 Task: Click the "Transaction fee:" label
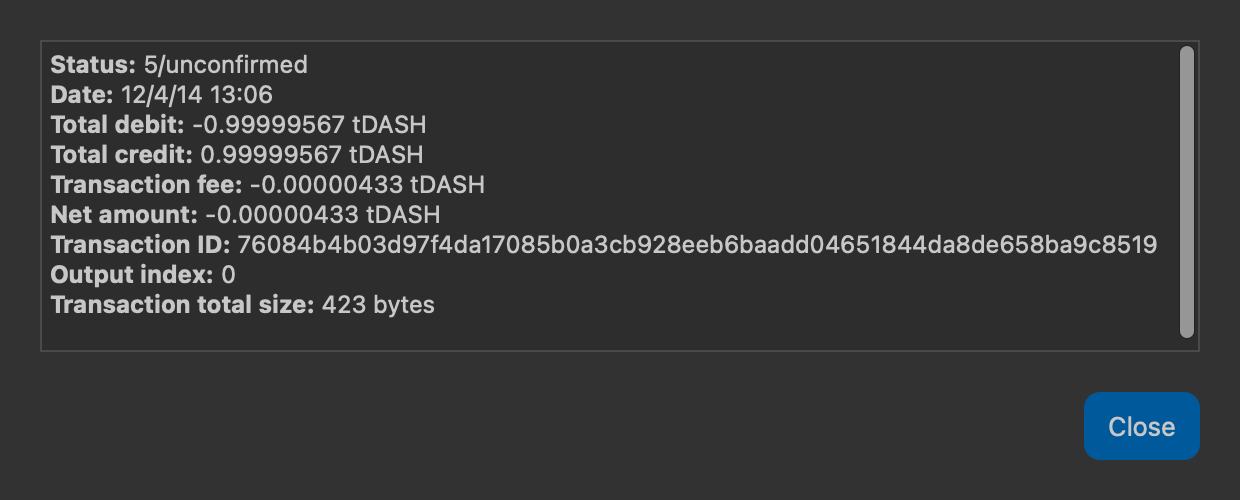pyautogui.click(x=147, y=185)
